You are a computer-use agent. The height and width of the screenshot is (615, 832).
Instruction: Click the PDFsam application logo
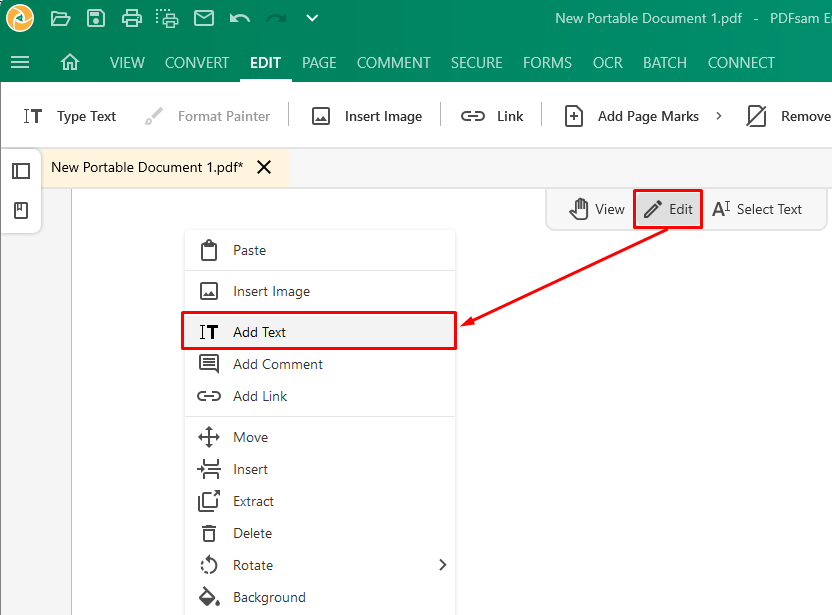[20, 18]
